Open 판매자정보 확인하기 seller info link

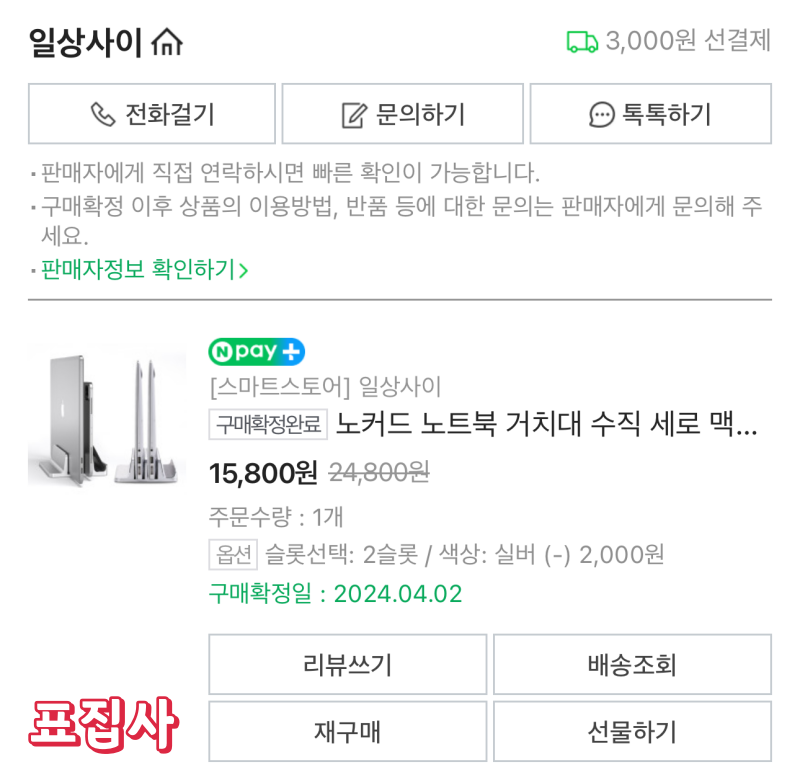point(135,268)
